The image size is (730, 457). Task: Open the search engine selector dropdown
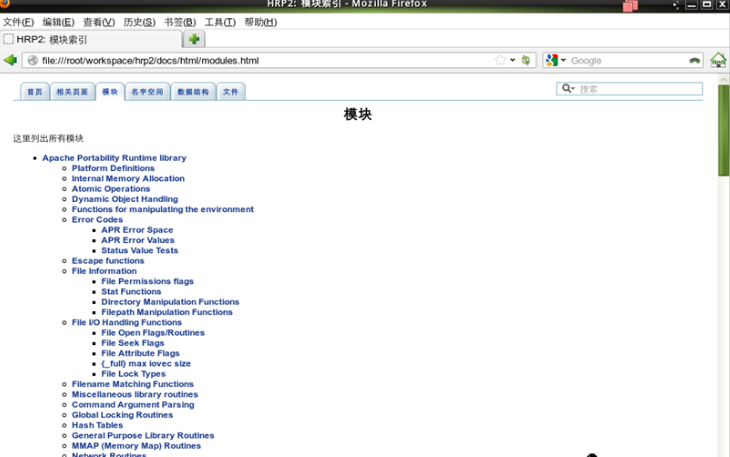tap(563, 60)
